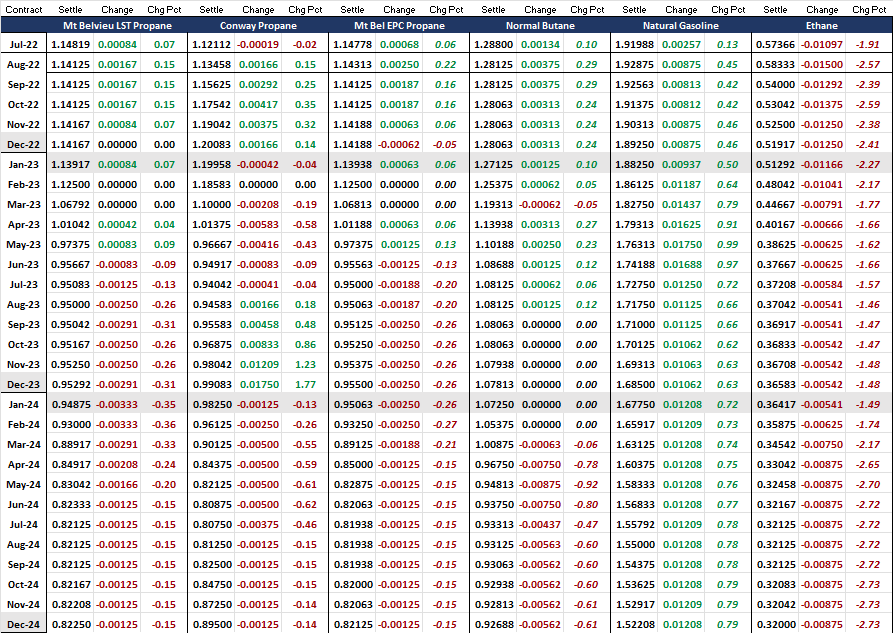893x633 pixels.
Task: Select Jul-23 Ethane settle 0.37208
Action: 775,284
